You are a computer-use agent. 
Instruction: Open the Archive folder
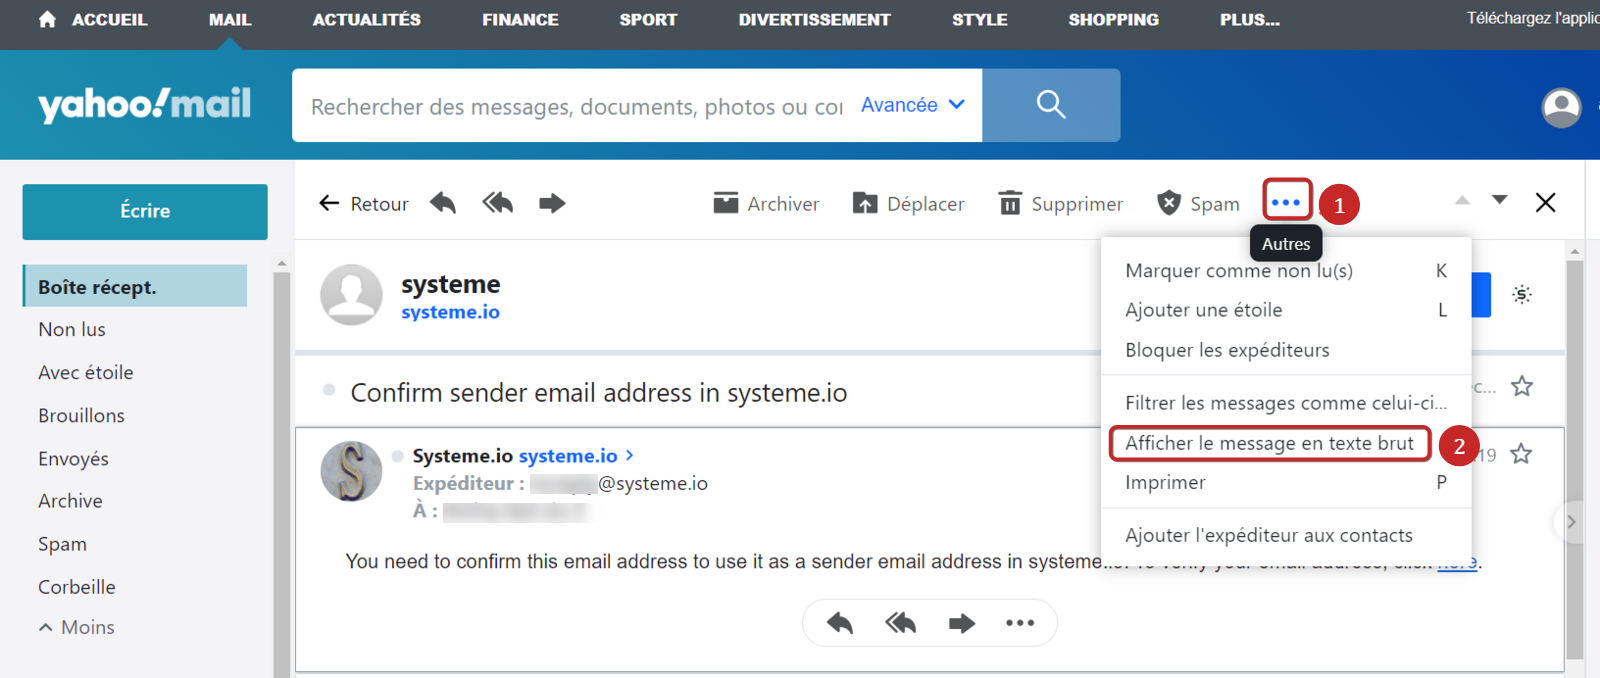[70, 501]
